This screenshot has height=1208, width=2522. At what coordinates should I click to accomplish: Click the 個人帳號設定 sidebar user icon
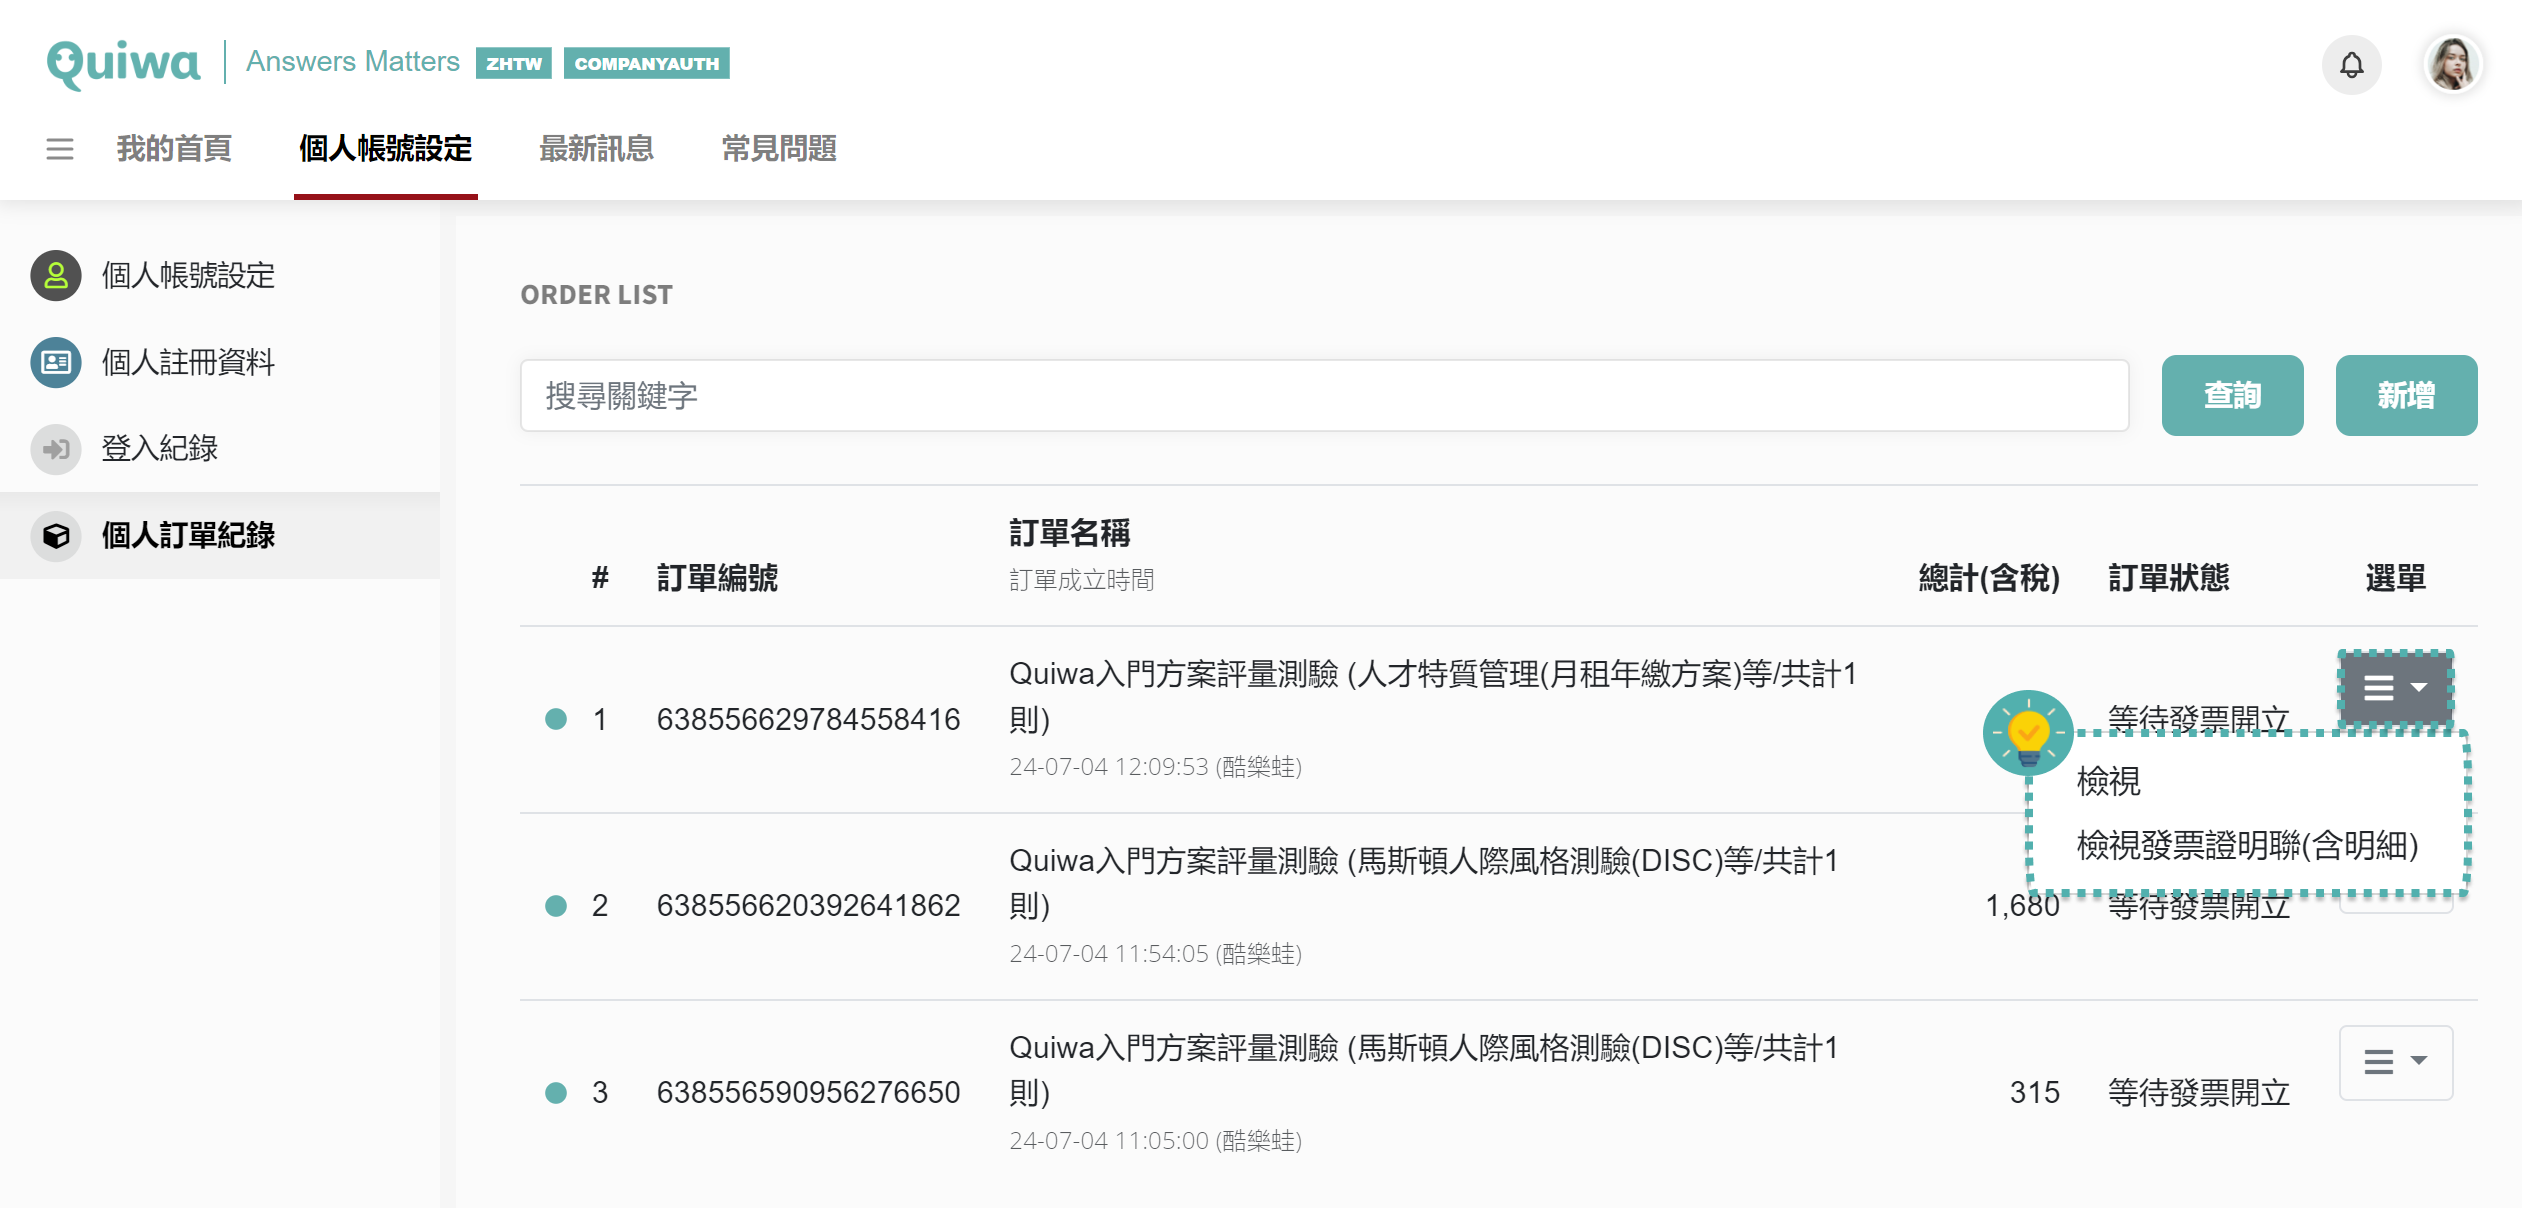[x=56, y=275]
